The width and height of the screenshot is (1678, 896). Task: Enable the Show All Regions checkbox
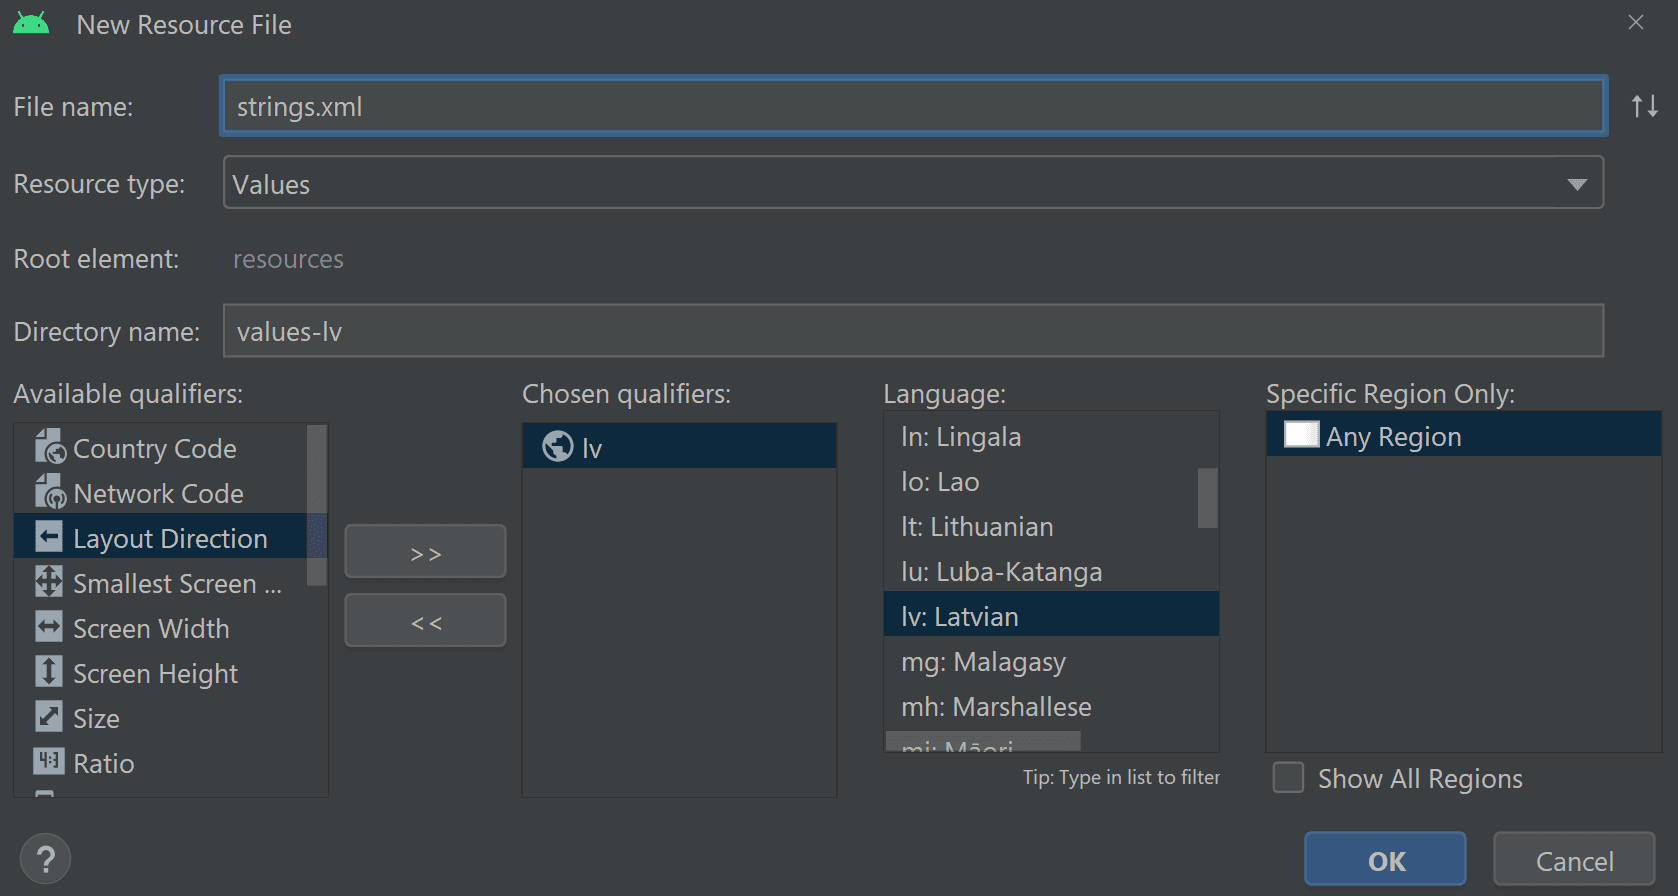point(1288,778)
